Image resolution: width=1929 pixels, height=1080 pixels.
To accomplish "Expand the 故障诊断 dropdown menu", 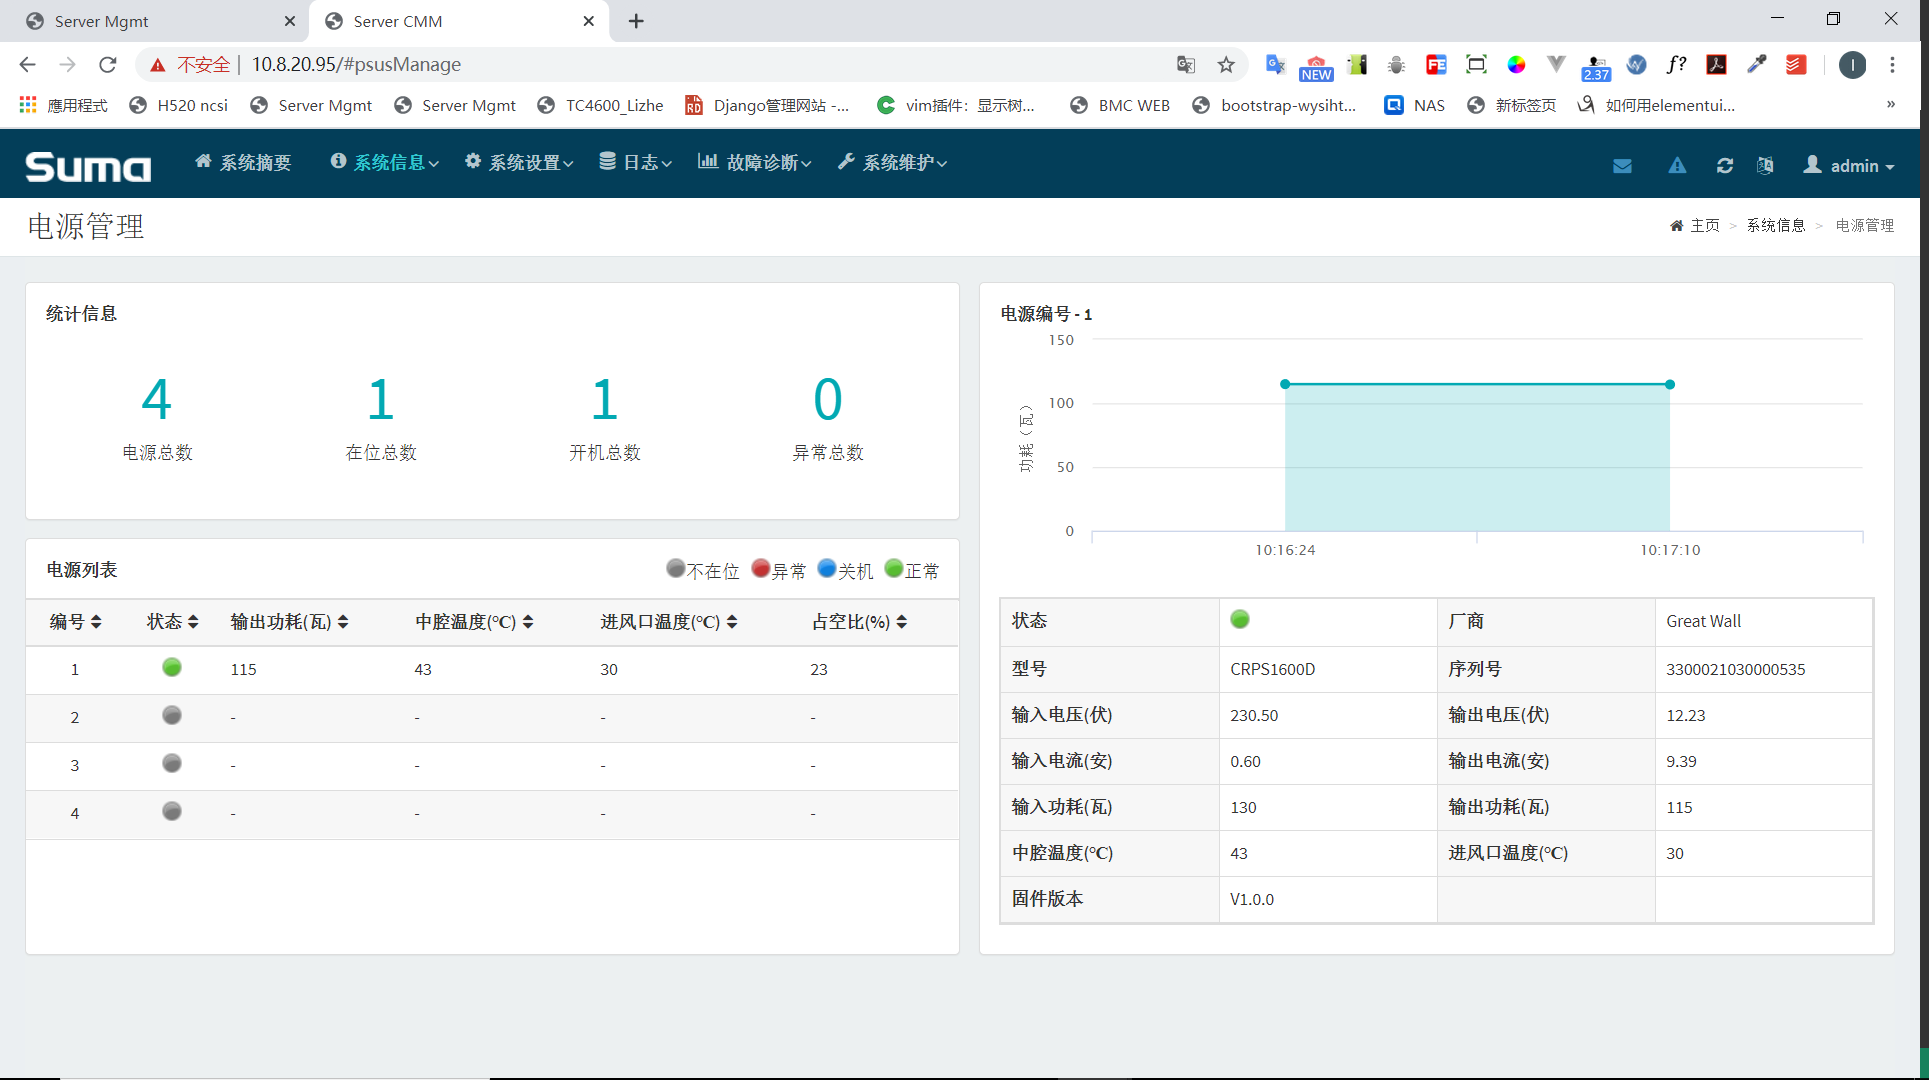I will point(755,163).
